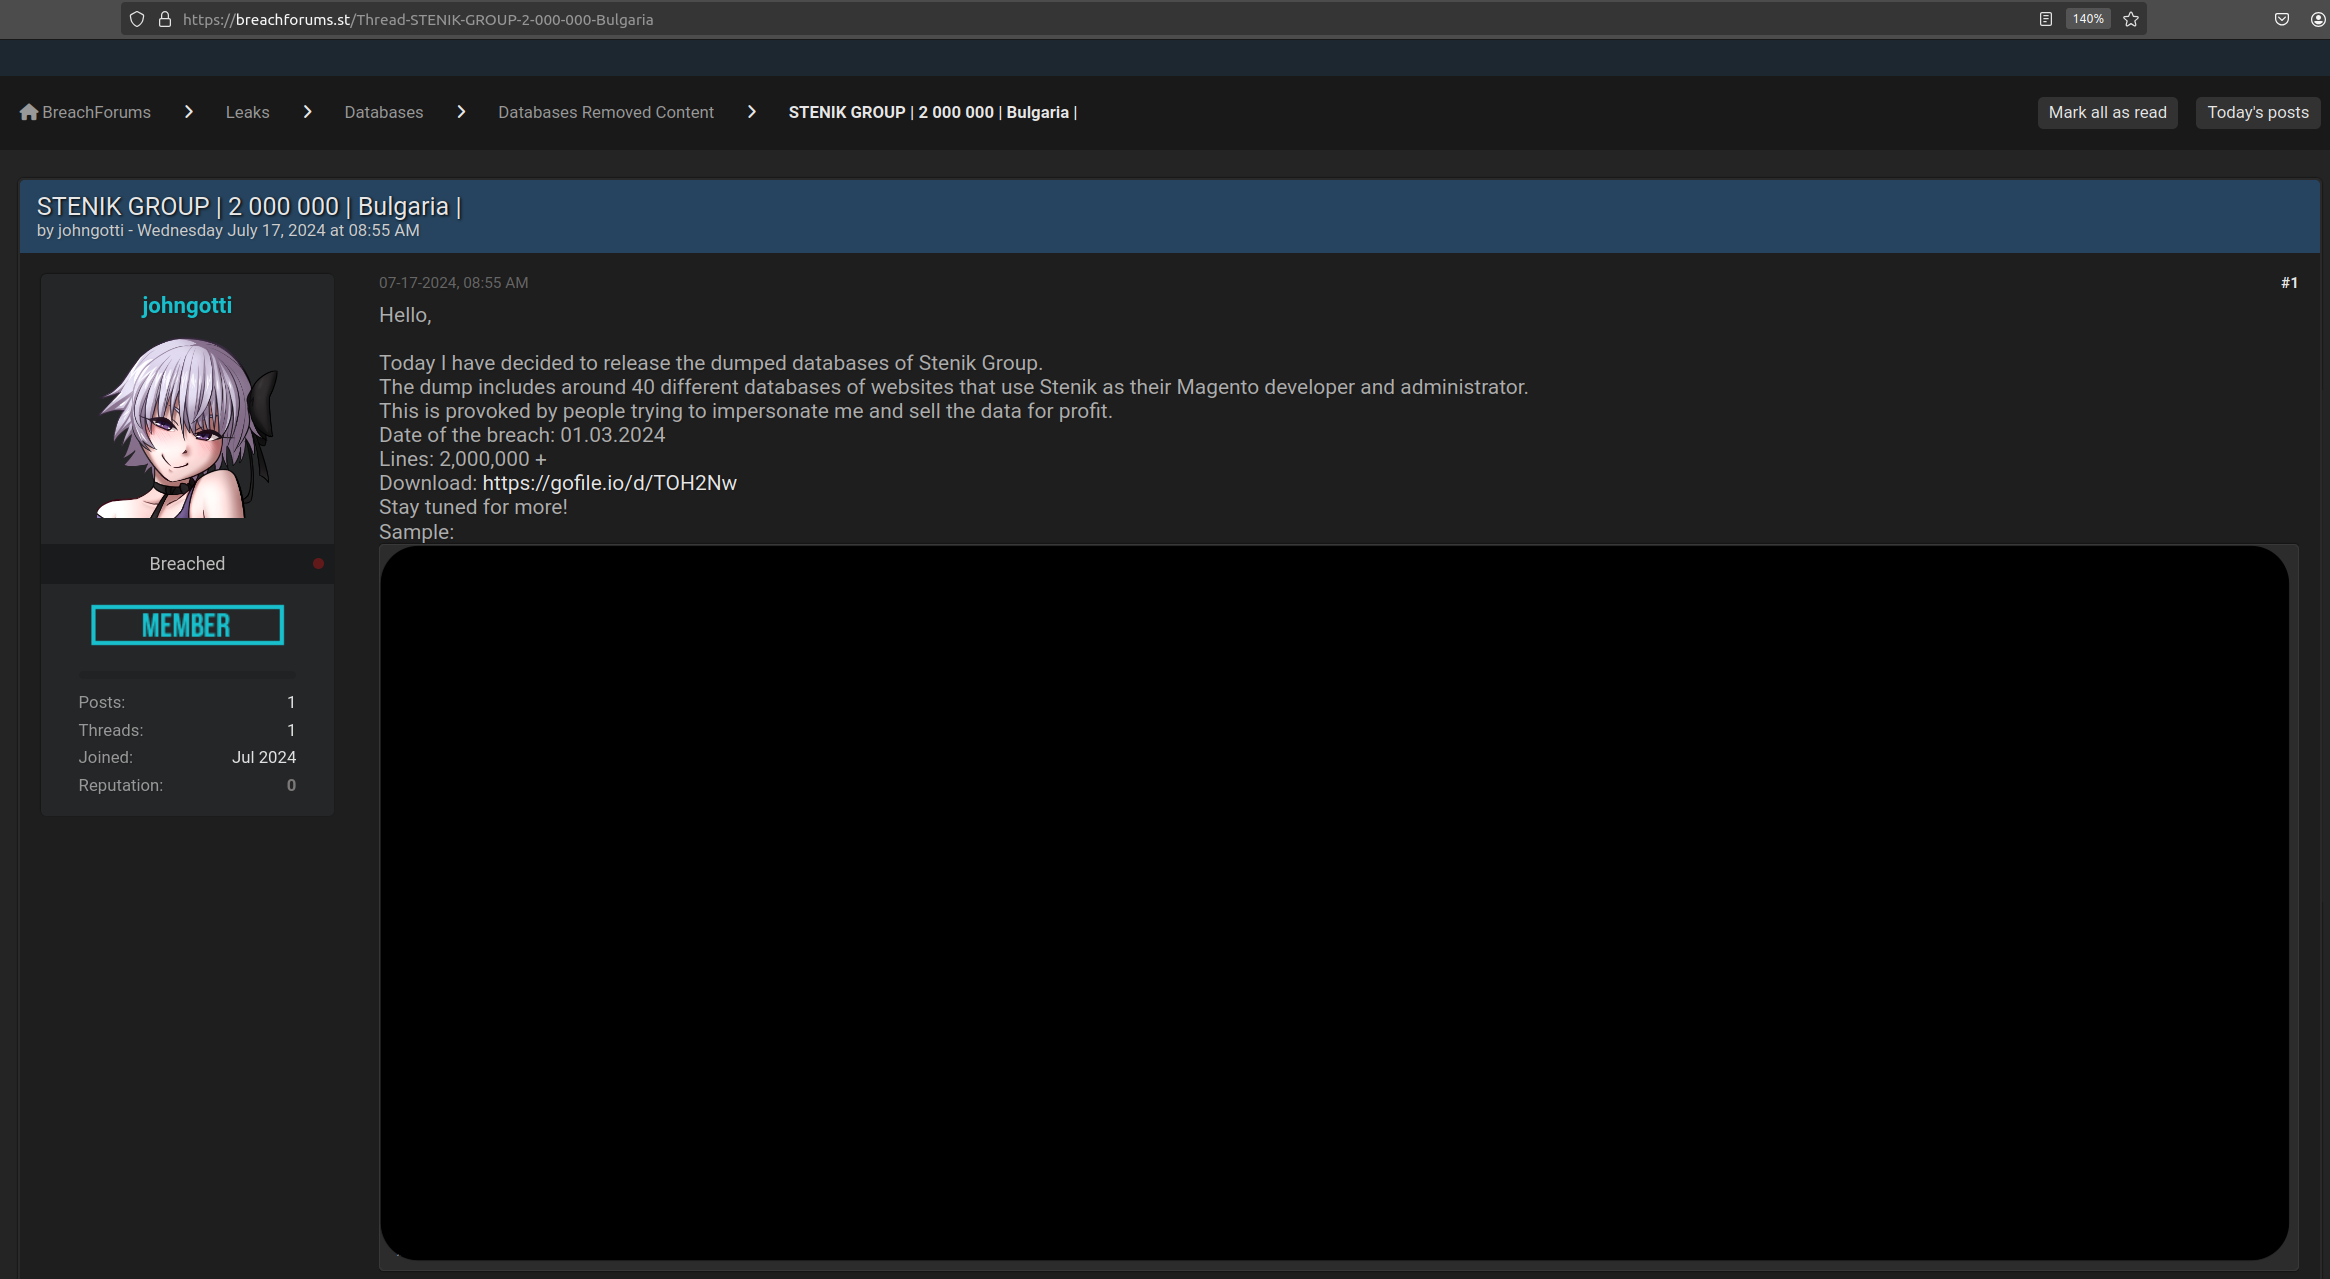Click the BreachForums home icon
This screenshot has width=2330, height=1279.
coord(29,112)
